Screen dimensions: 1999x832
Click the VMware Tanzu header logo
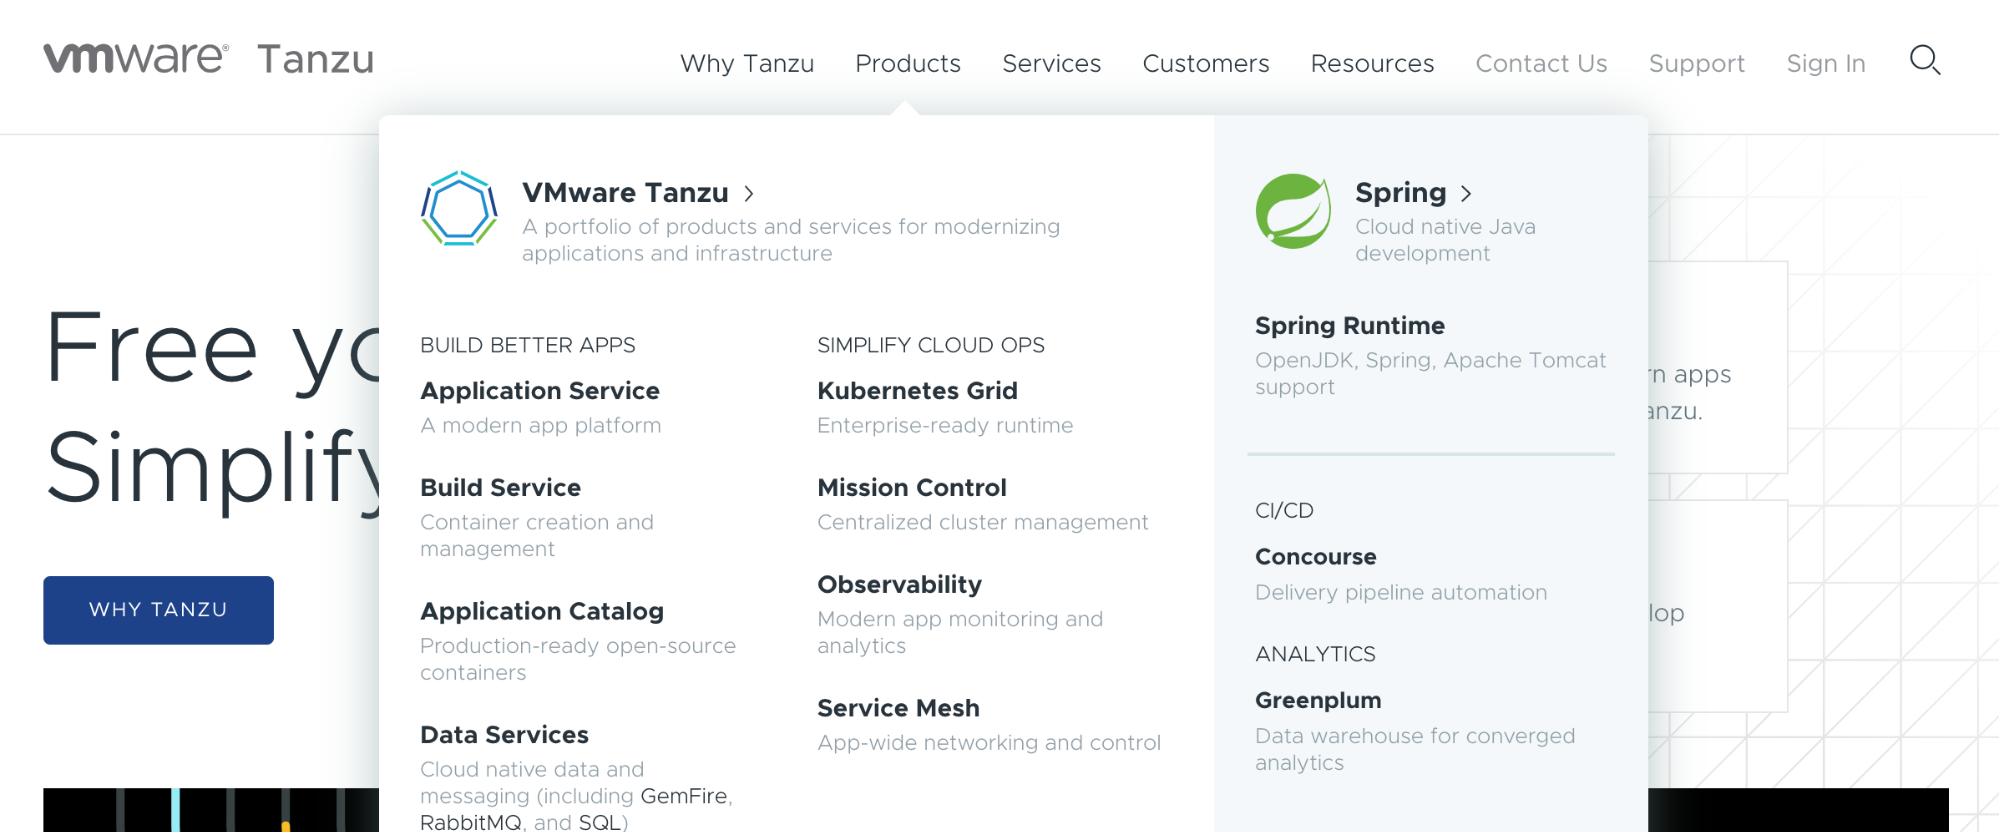click(208, 59)
